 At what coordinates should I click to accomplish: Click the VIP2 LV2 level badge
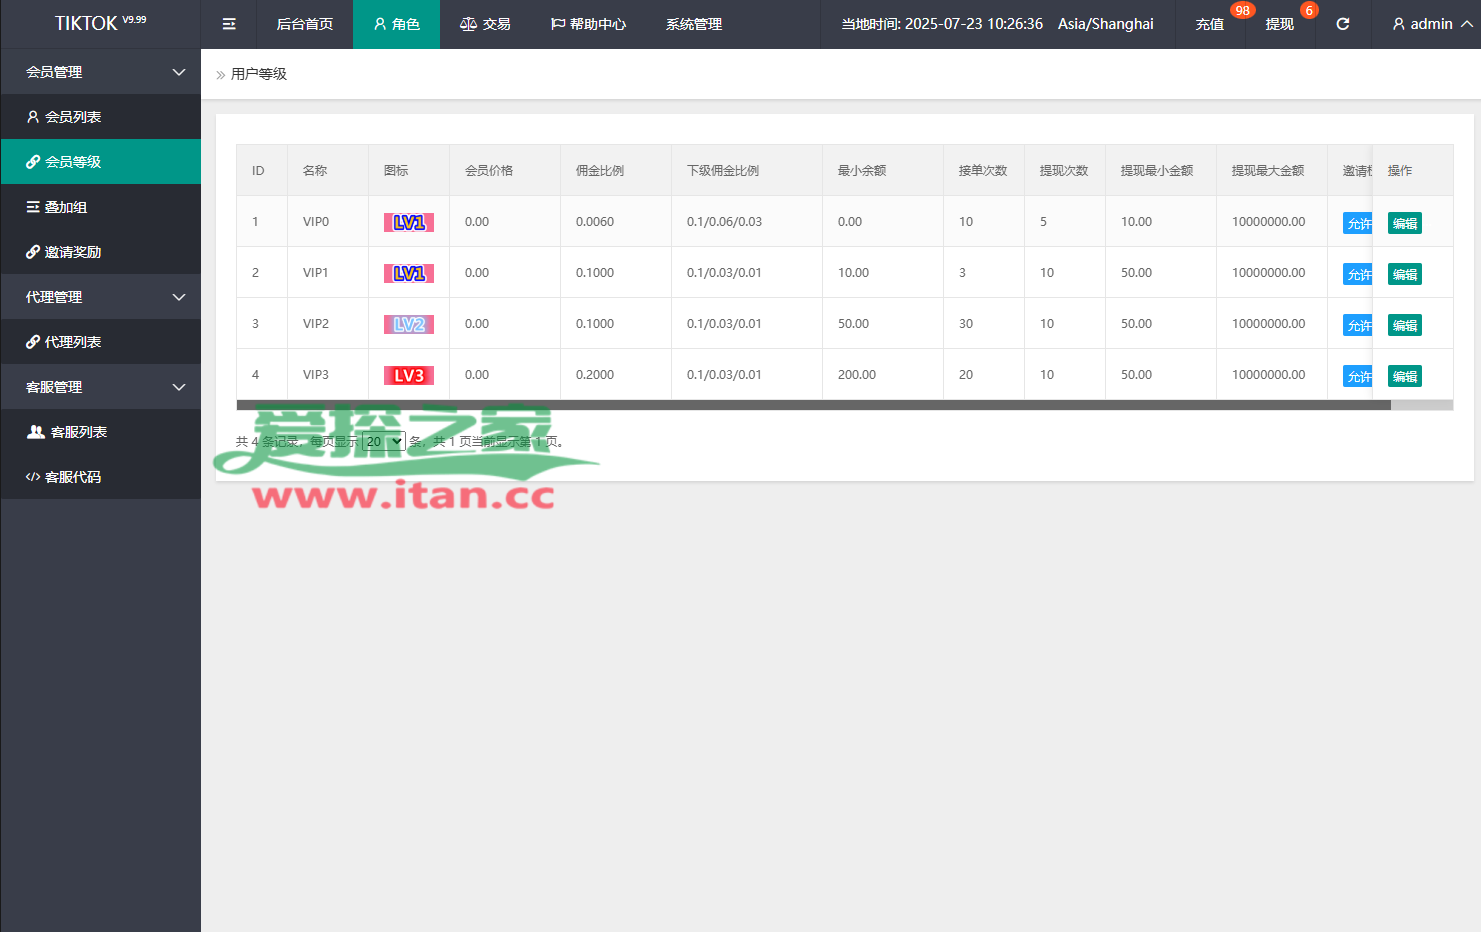(409, 324)
